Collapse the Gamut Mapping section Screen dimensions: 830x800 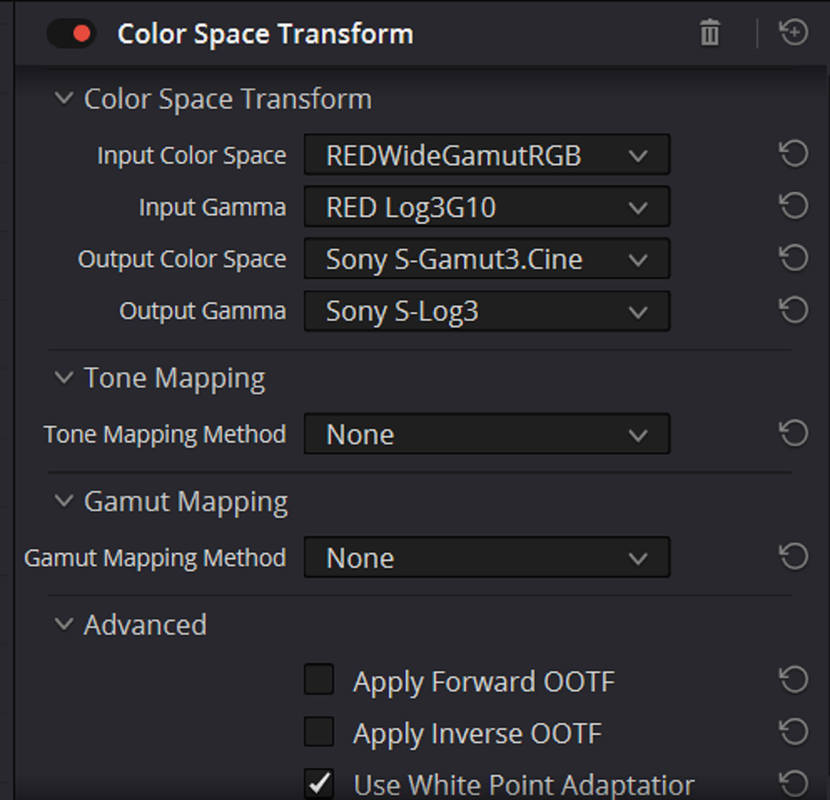coord(64,501)
